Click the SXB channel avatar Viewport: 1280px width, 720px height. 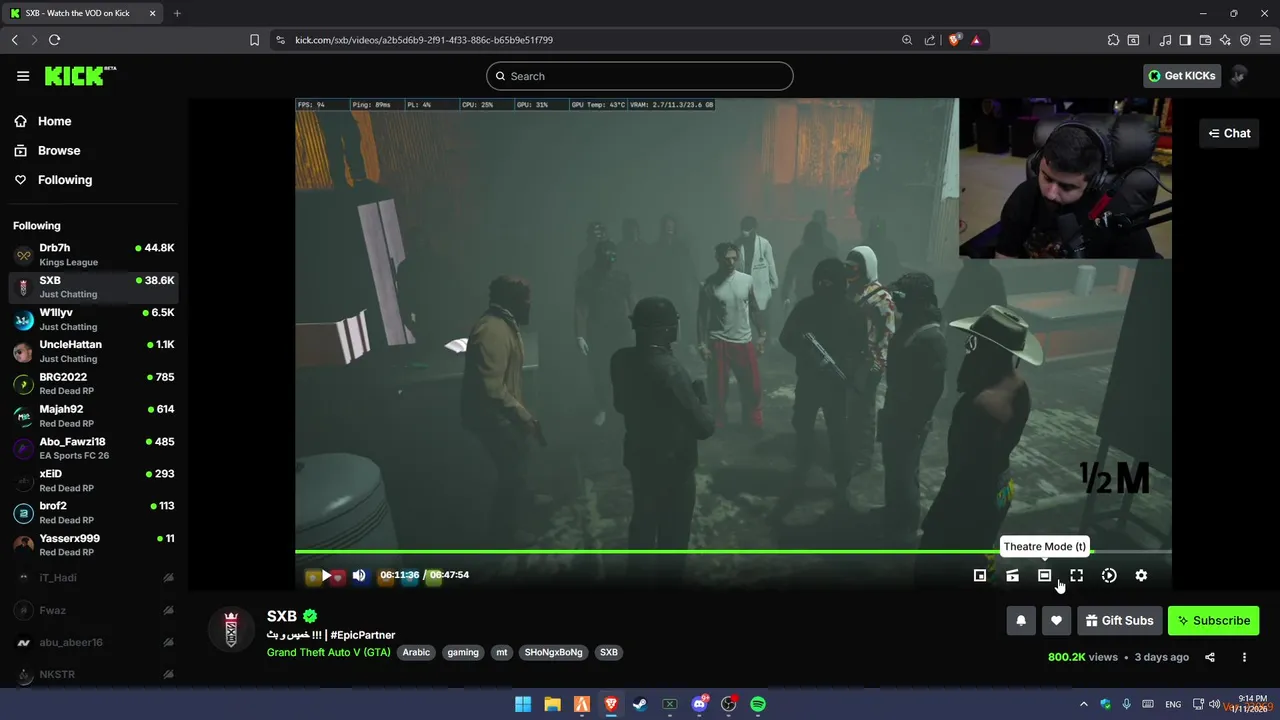click(231, 629)
